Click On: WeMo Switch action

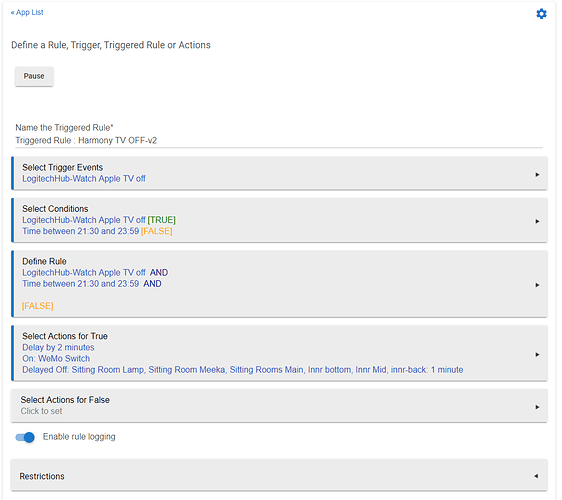56,358
